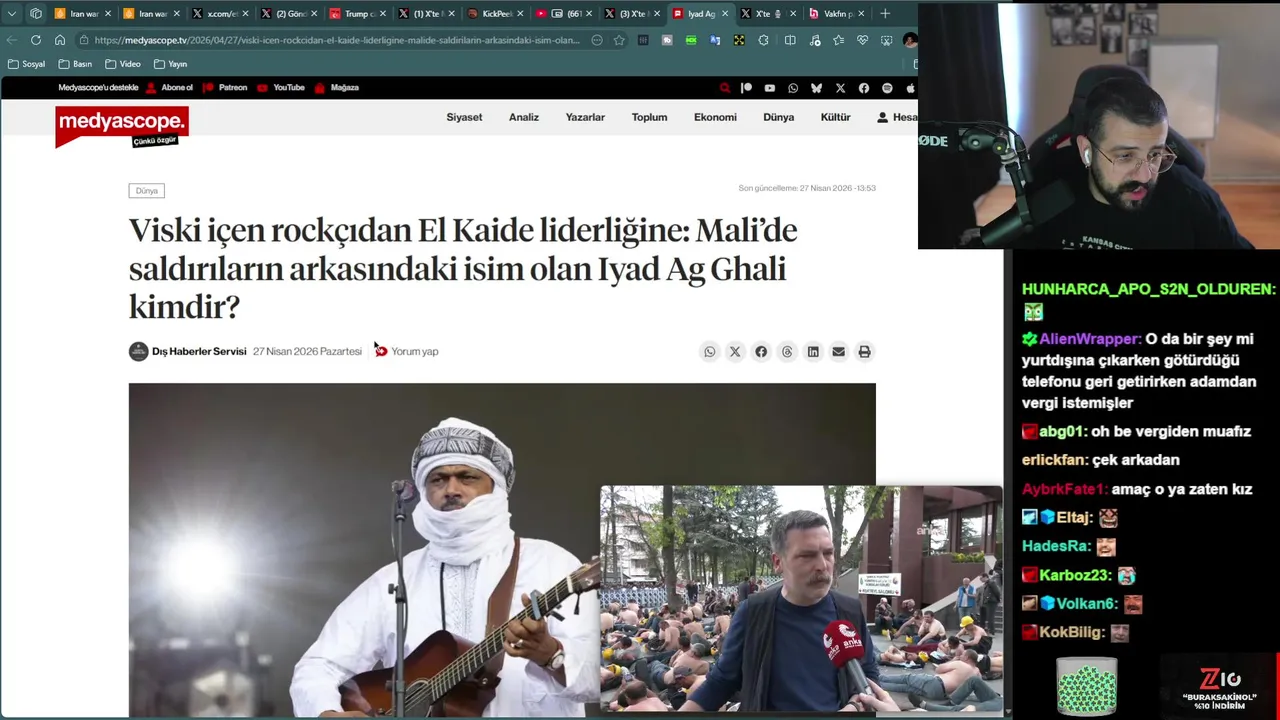Open Analiz section
Viewport: 1280px width, 720px height.
(x=524, y=118)
